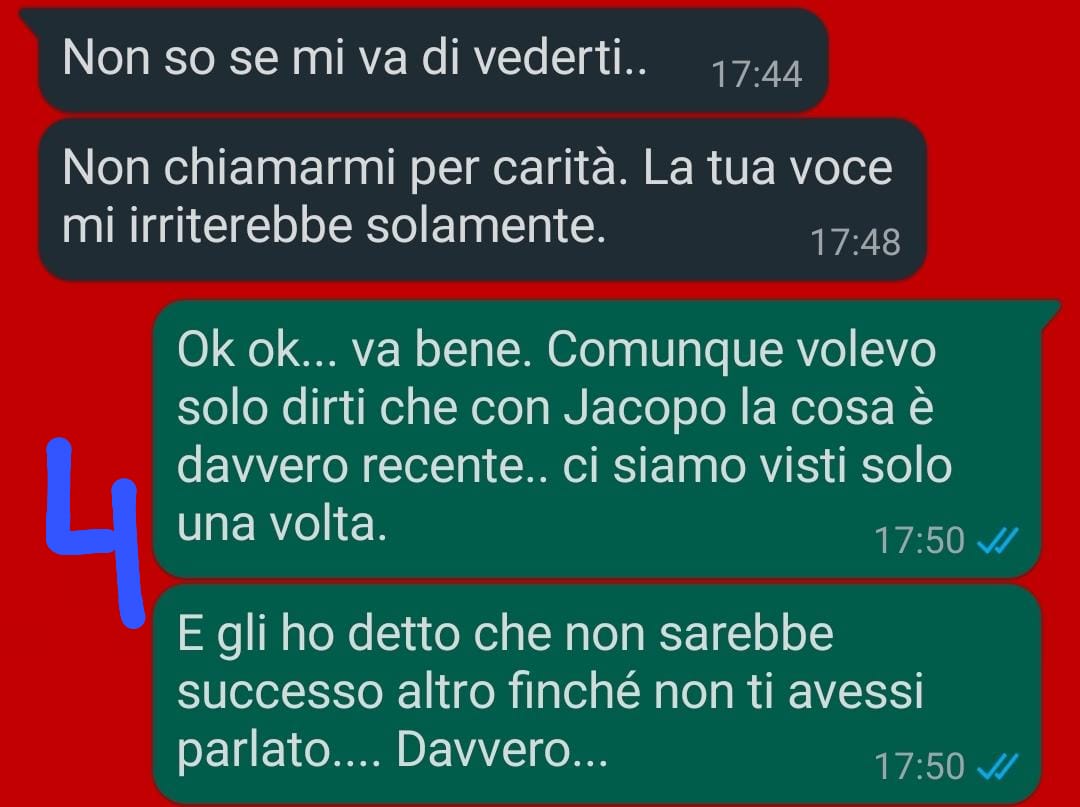Viewport: 1080px width, 807px height.
Task: Click the word 'solamente.' in the grey bubble
Action: coord(486,227)
